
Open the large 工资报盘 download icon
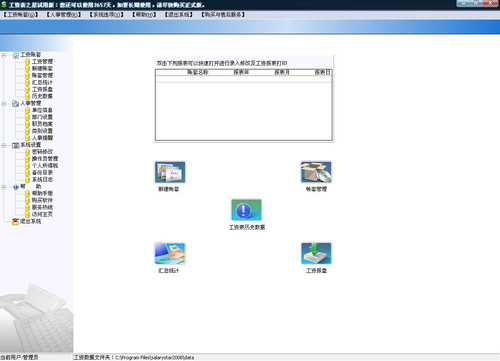[x=316, y=253]
